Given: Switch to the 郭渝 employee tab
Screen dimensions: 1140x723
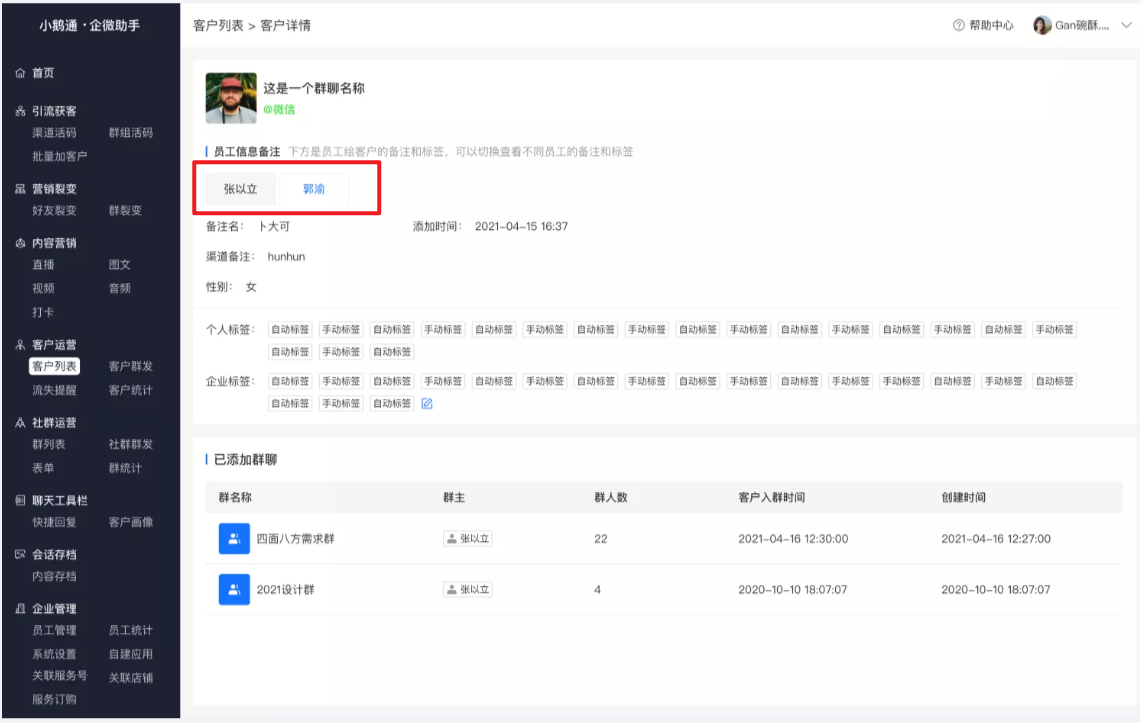Looking at the screenshot, I should tap(314, 189).
